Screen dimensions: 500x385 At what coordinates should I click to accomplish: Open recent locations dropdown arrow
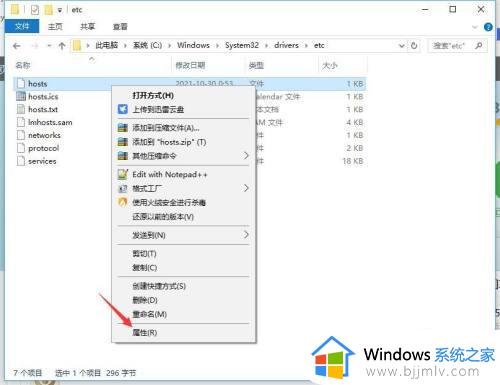click(x=49, y=46)
